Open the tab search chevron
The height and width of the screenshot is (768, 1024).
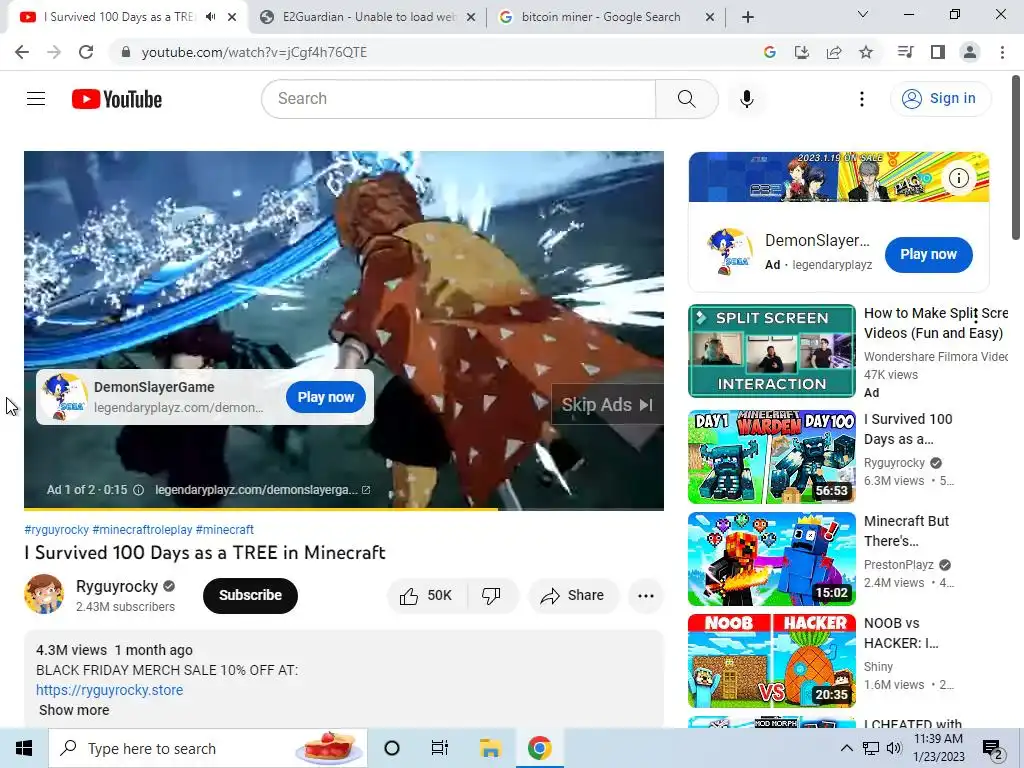click(863, 14)
